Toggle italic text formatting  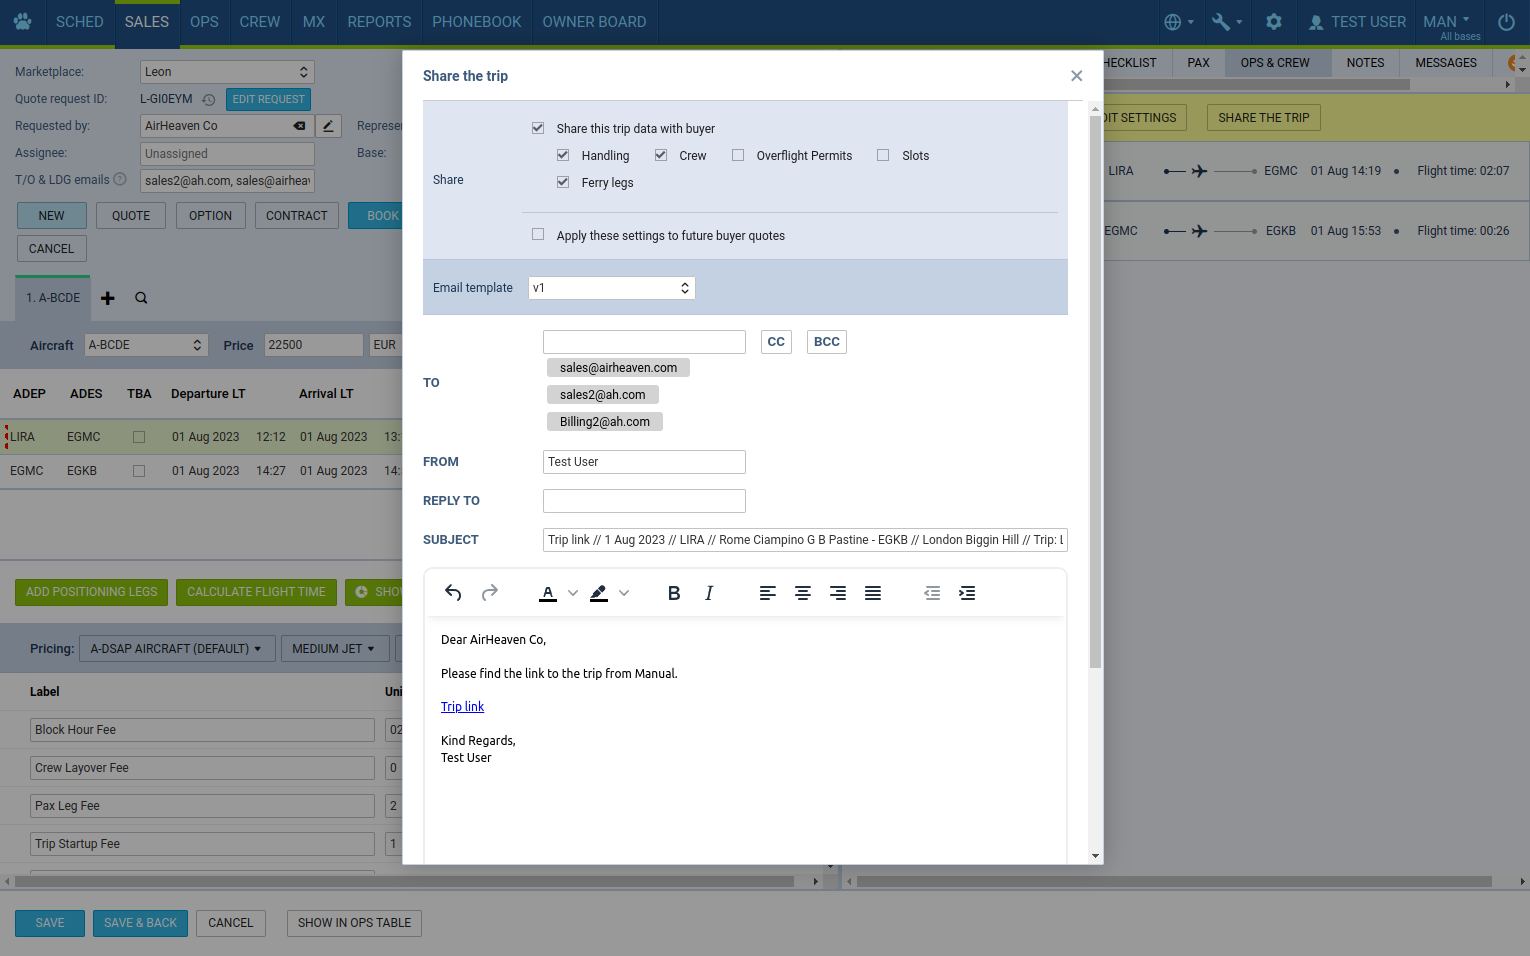pyautogui.click(x=709, y=593)
